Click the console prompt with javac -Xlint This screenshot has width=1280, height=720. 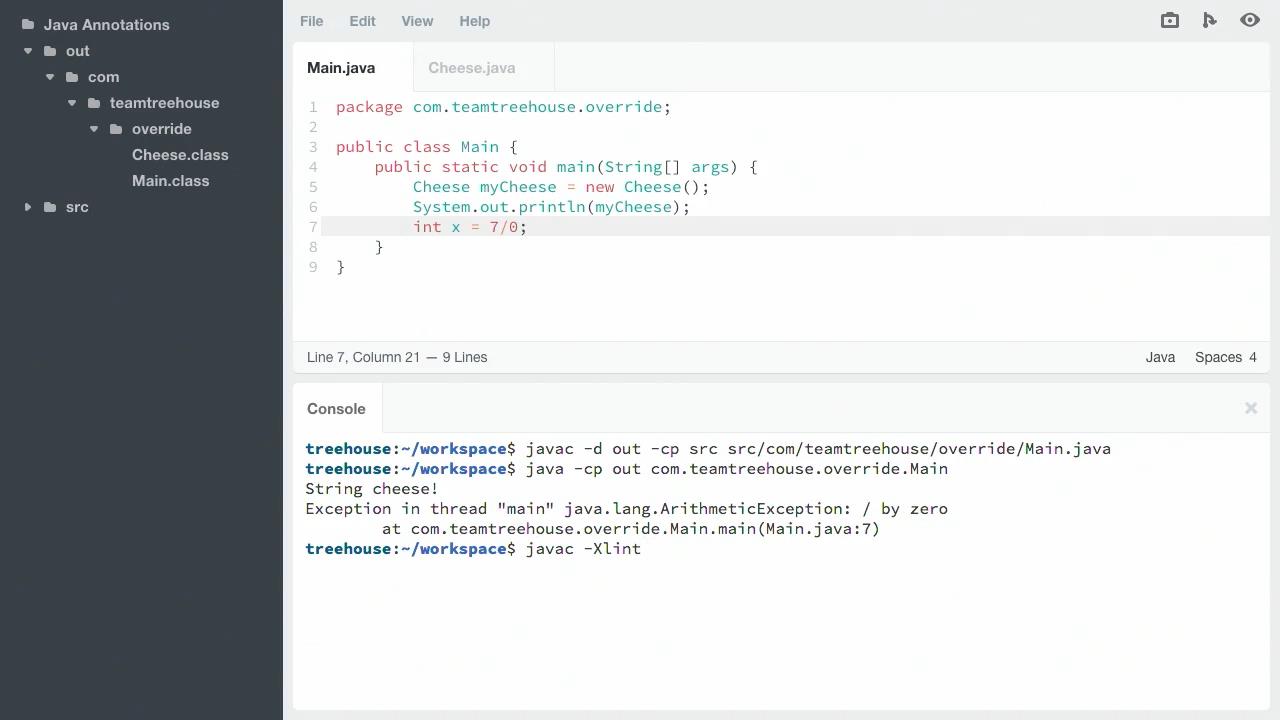click(473, 549)
